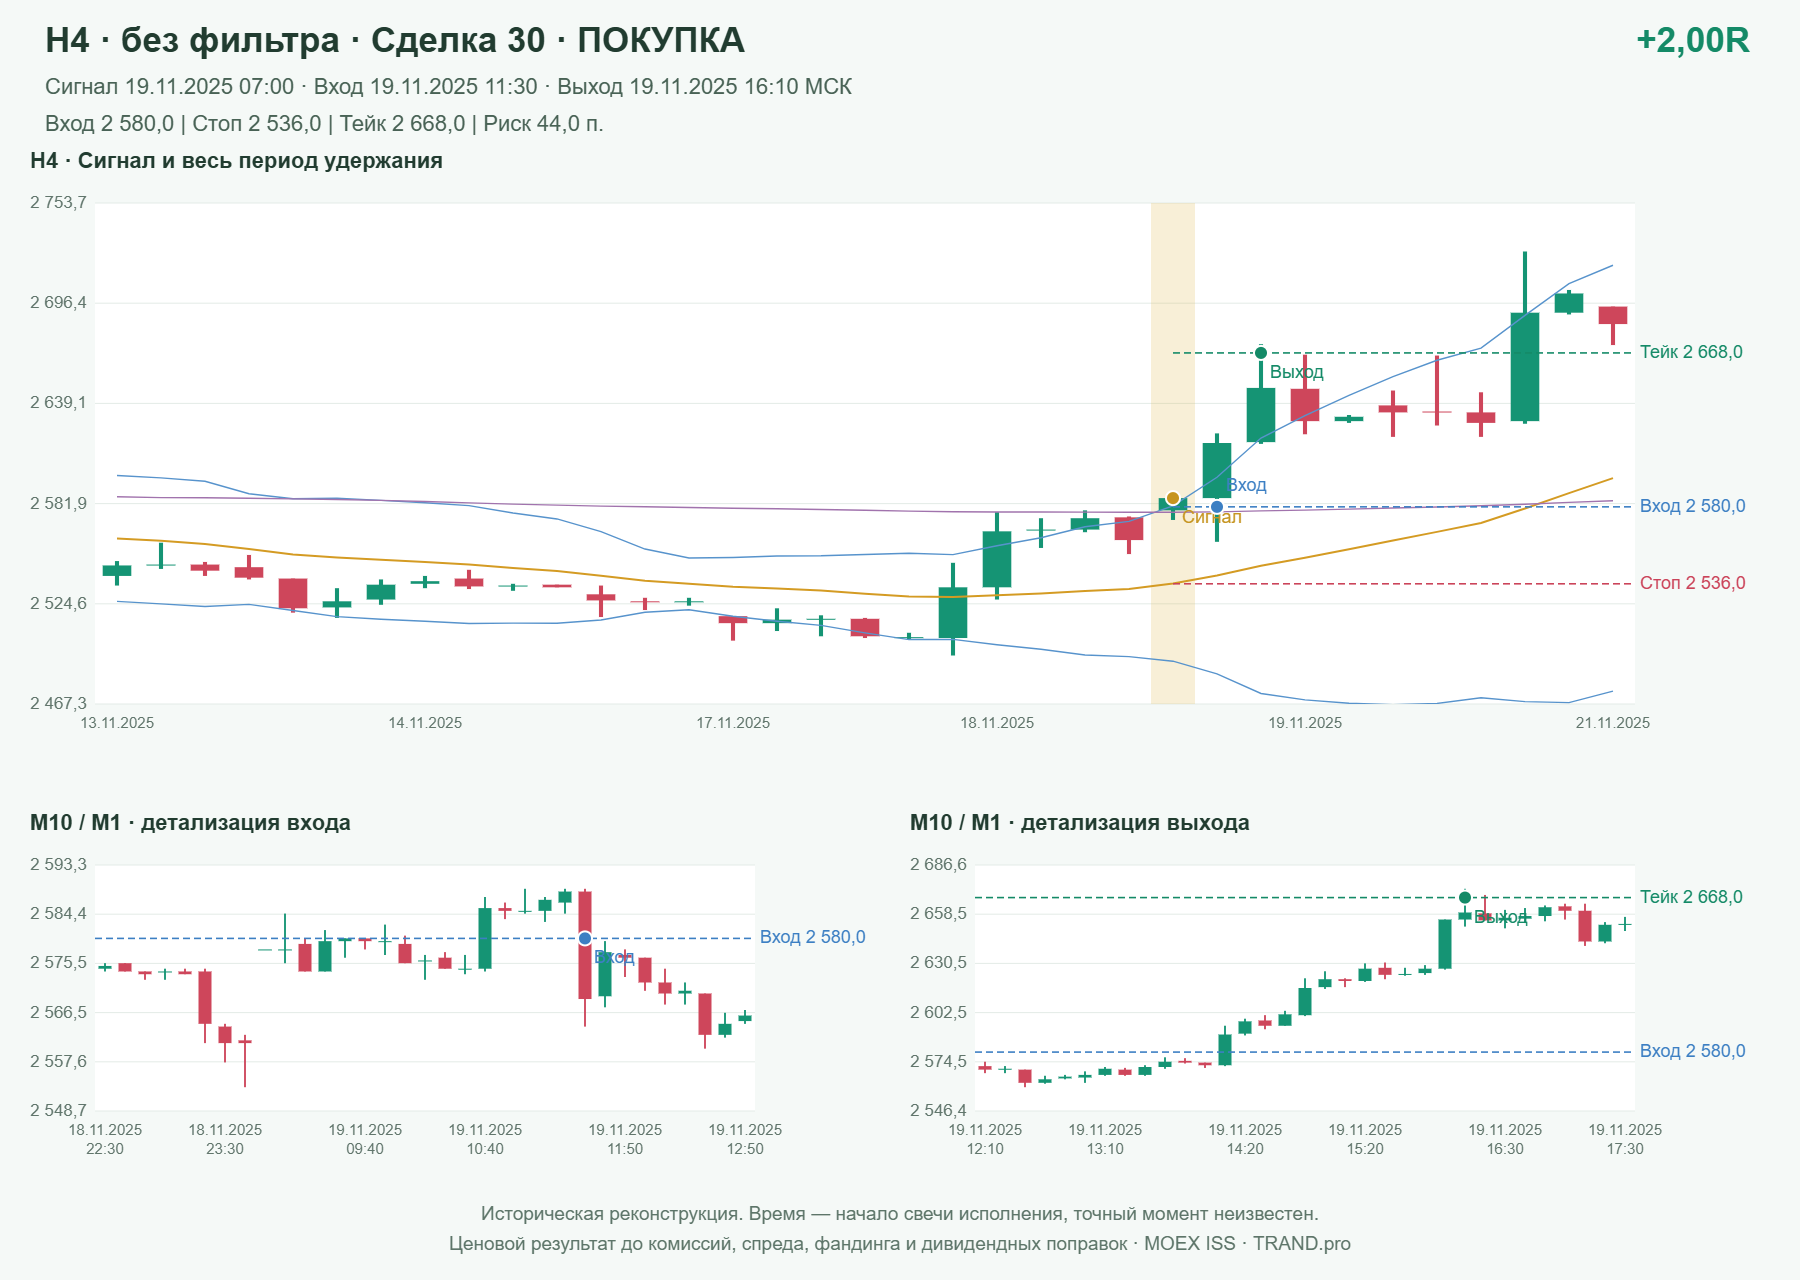1800x1280 pixels.
Task: Click the 14.11.2025 date axis label
Action: (x=425, y=723)
